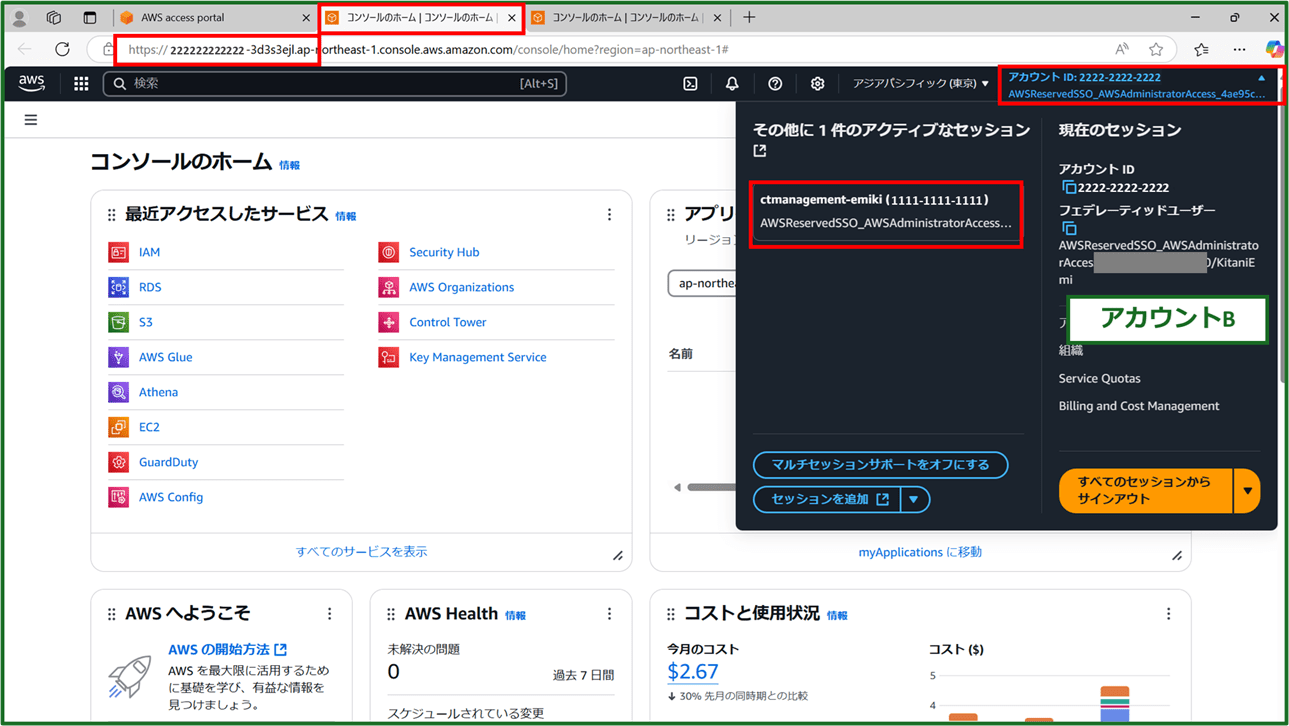Click the S3 service icon
The width and height of the screenshot is (1289, 726).
click(x=118, y=322)
